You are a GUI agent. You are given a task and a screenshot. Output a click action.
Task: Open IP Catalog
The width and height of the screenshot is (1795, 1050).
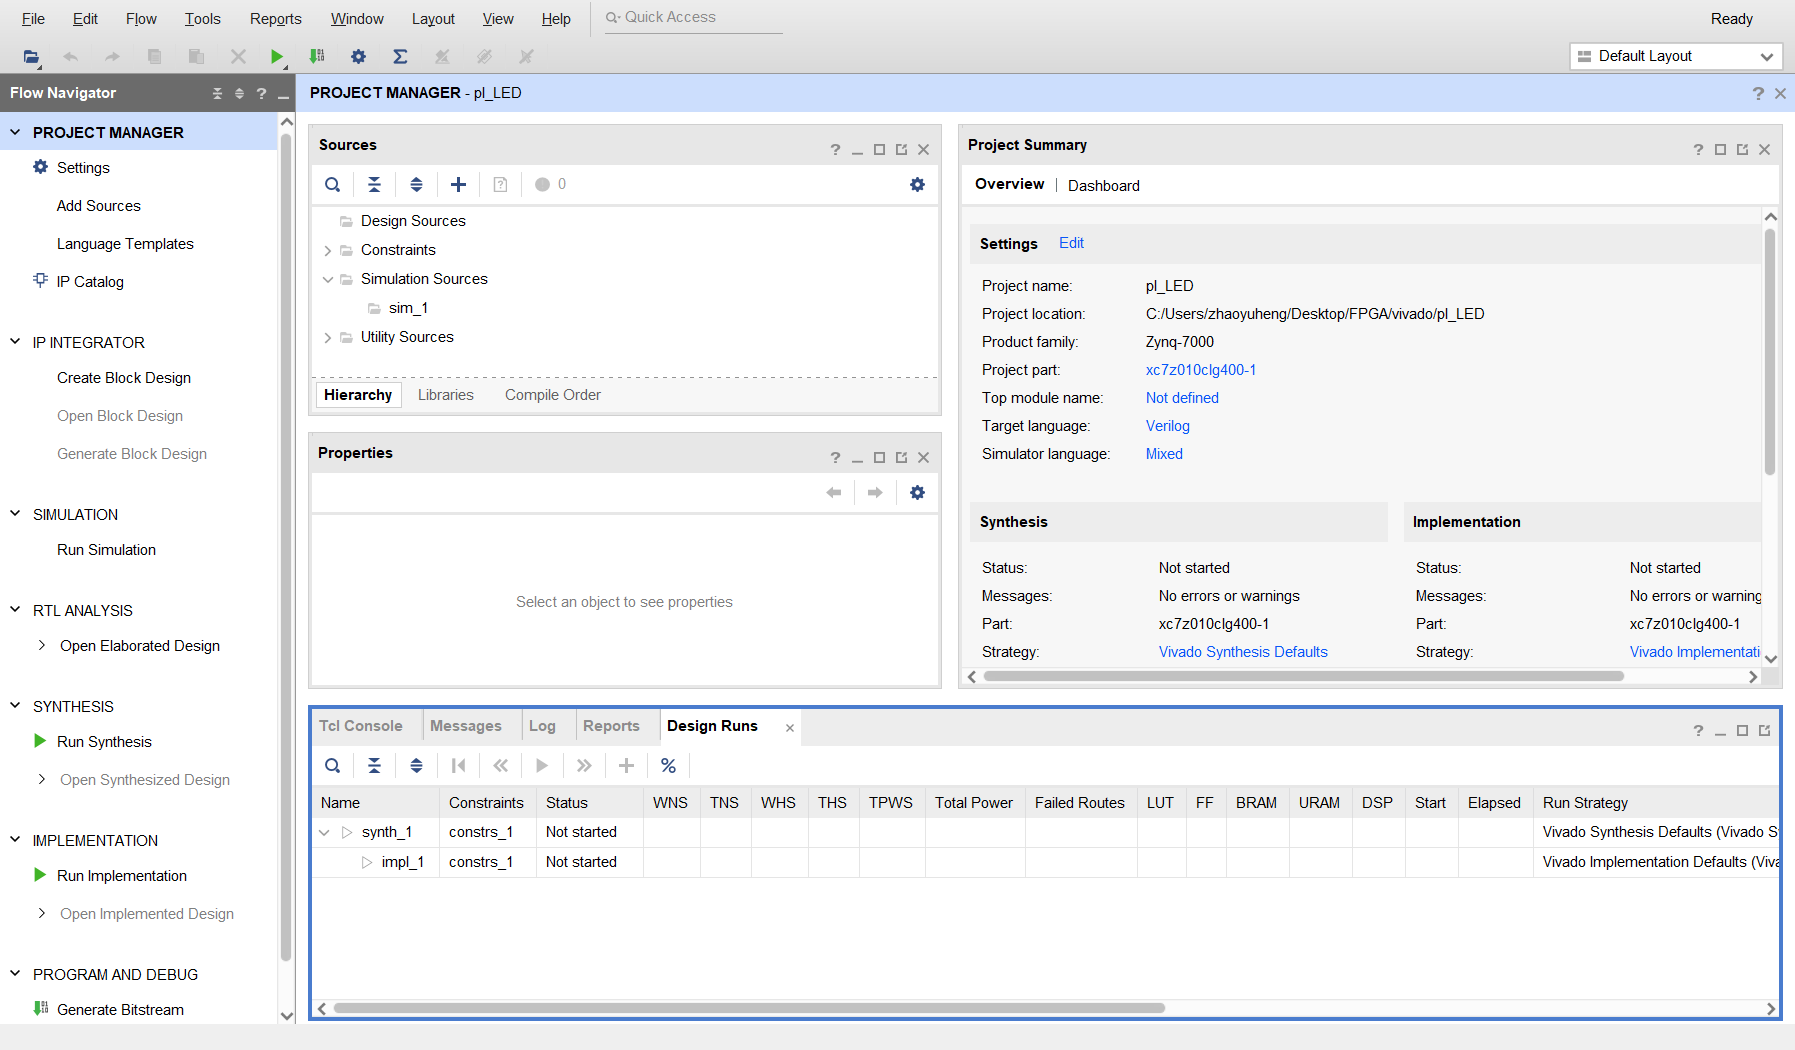click(90, 282)
